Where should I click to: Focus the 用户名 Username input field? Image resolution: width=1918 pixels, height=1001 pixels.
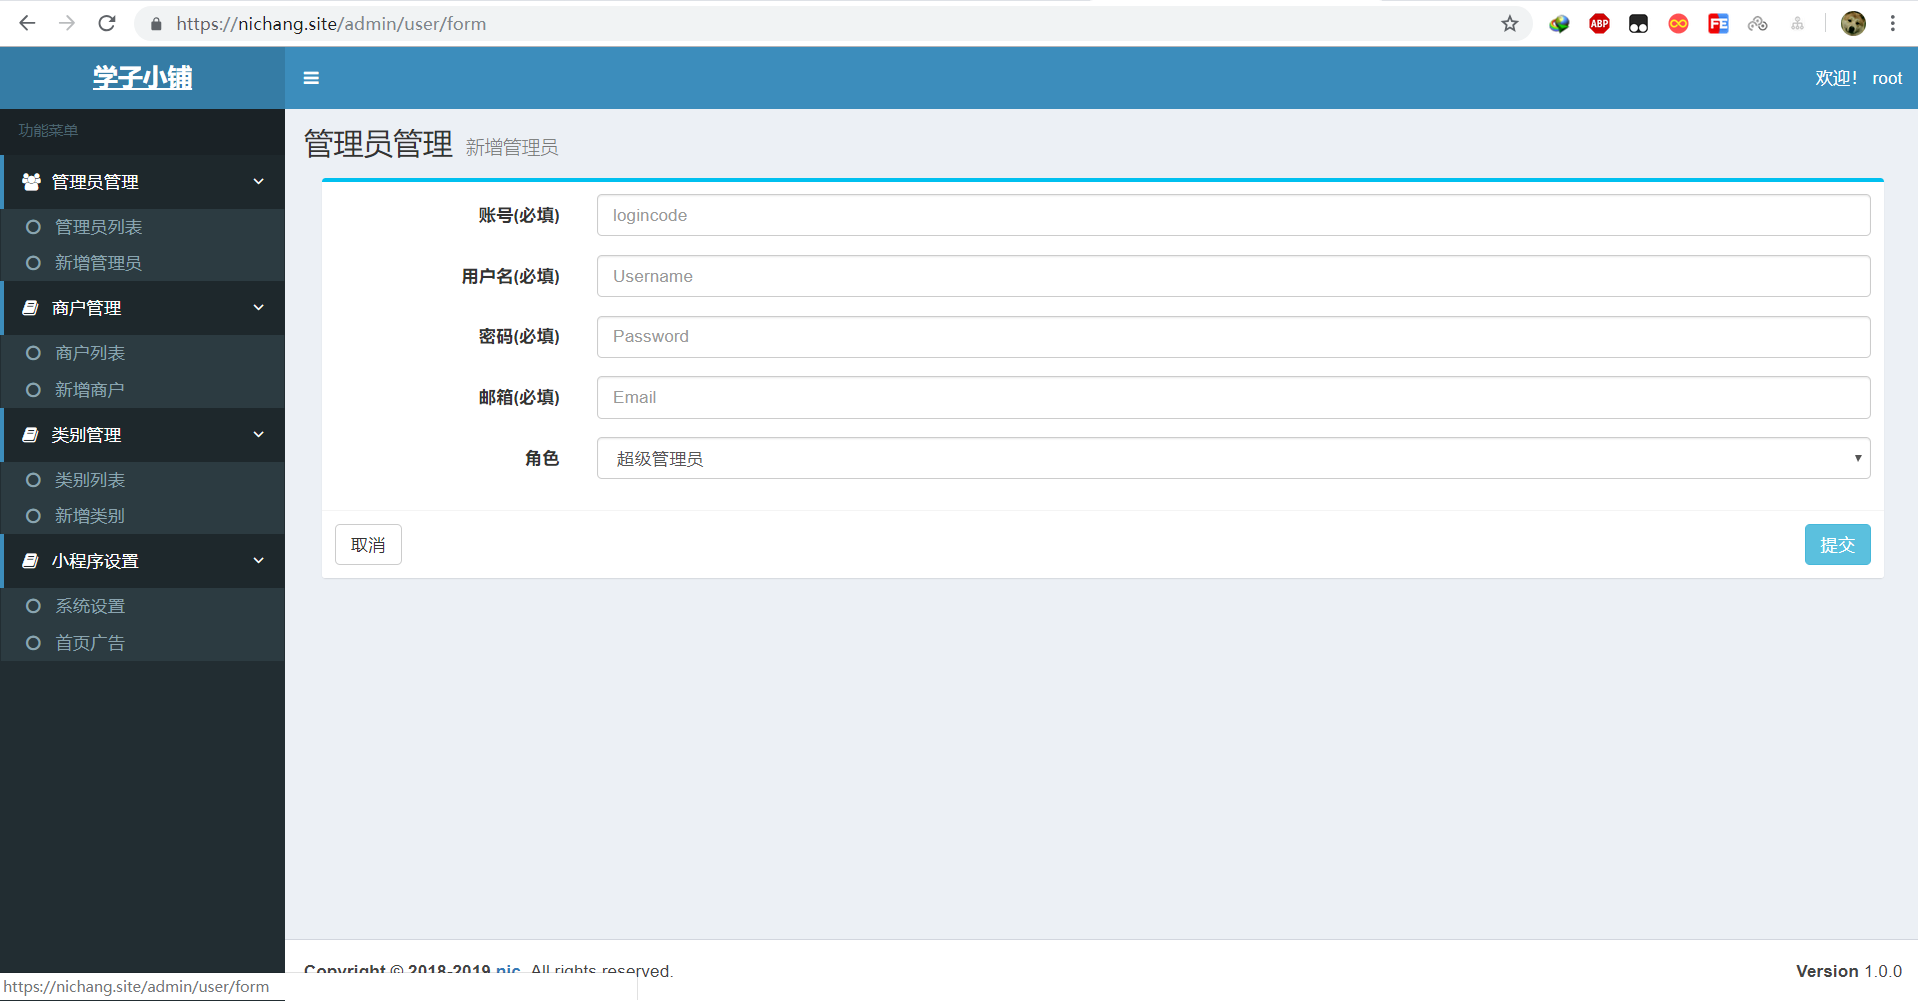coord(1233,276)
